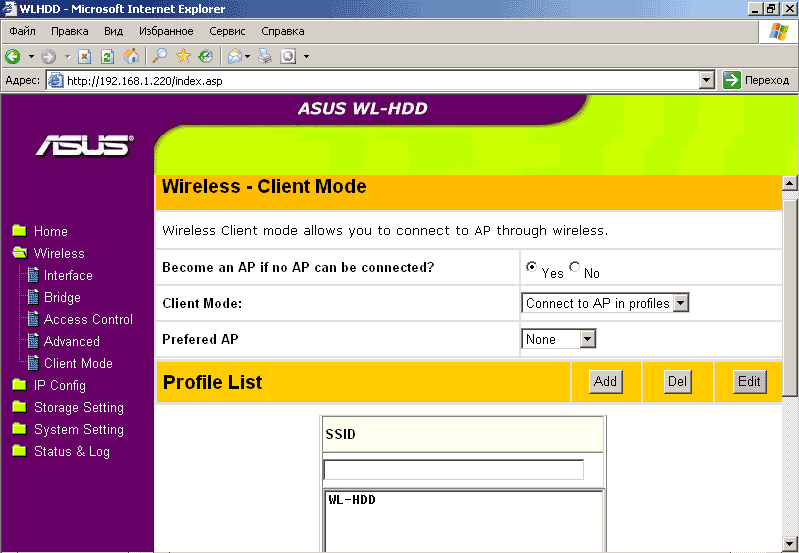This screenshot has width=799, height=553.
Task: Open the Favorites star toolbar icon
Action: (x=183, y=56)
